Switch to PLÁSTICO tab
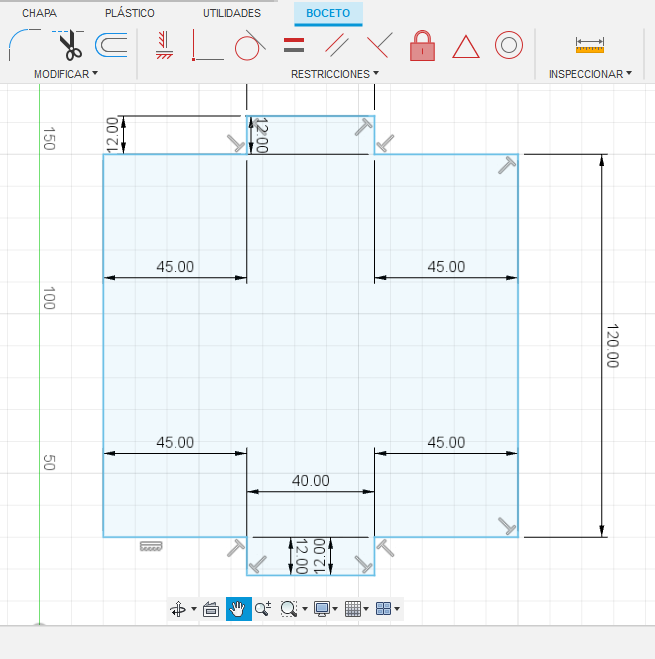 click(130, 13)
